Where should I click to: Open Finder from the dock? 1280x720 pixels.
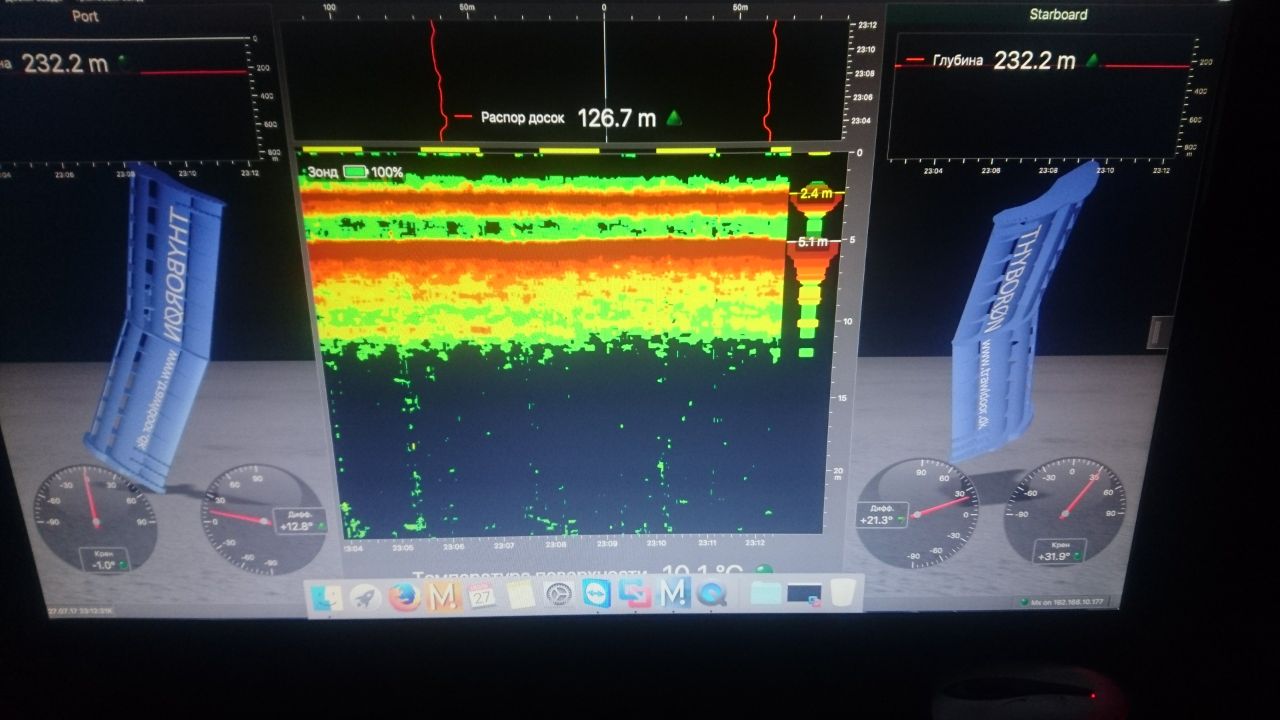[x=328, y=597]
